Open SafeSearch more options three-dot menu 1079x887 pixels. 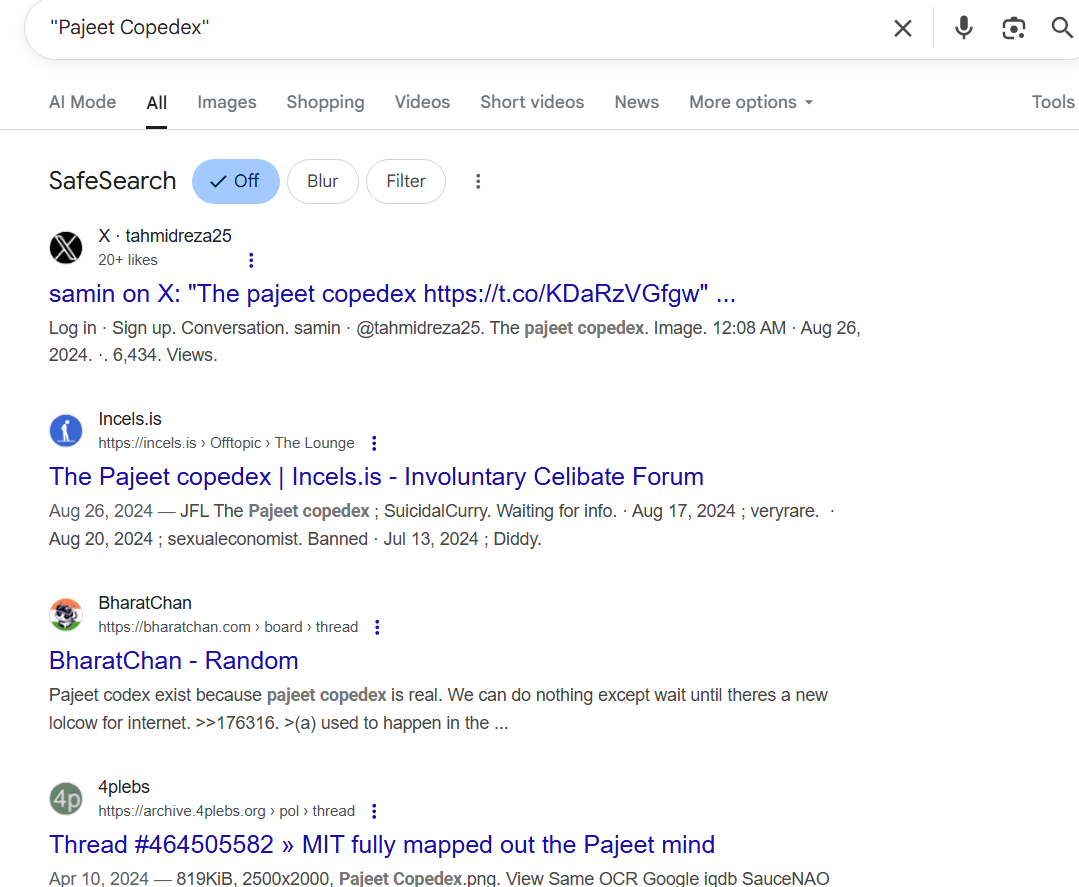478,181
